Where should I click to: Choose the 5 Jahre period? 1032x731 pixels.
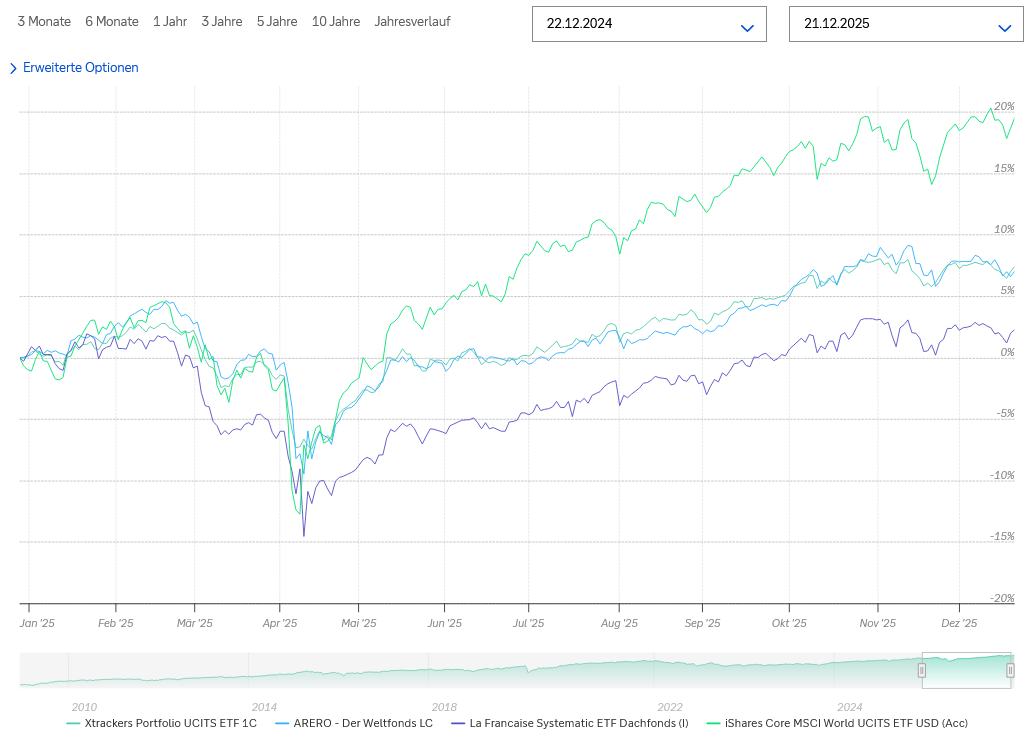point(277,22)
